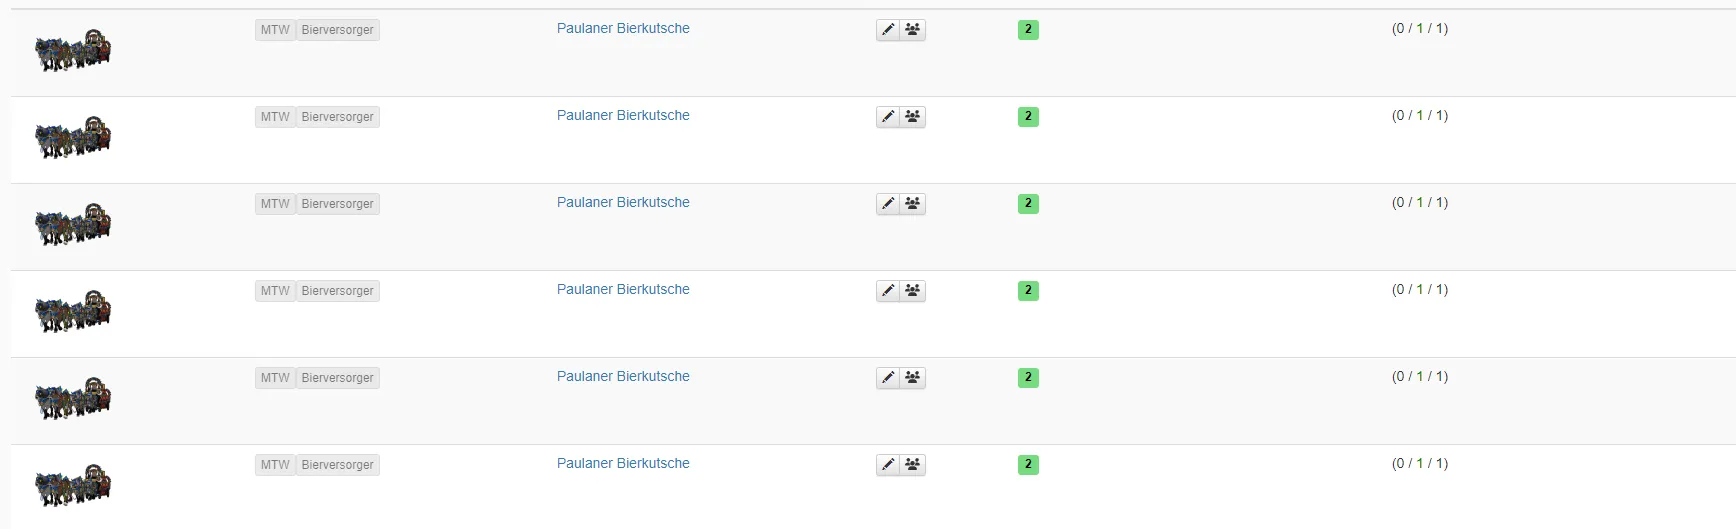Click green status badge 2 in first row

click(1028, 30)
